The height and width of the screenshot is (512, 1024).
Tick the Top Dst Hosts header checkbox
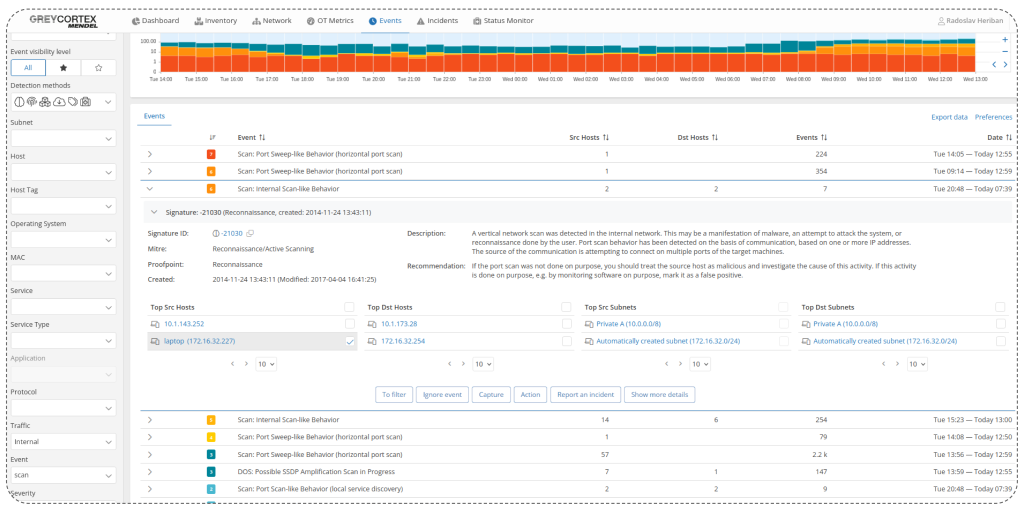566,307
